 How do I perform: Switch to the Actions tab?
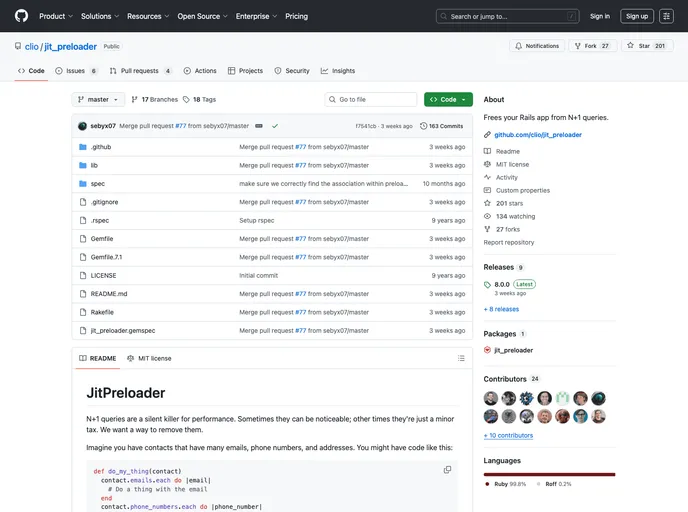pyautogui.click(x=200, y=71)
